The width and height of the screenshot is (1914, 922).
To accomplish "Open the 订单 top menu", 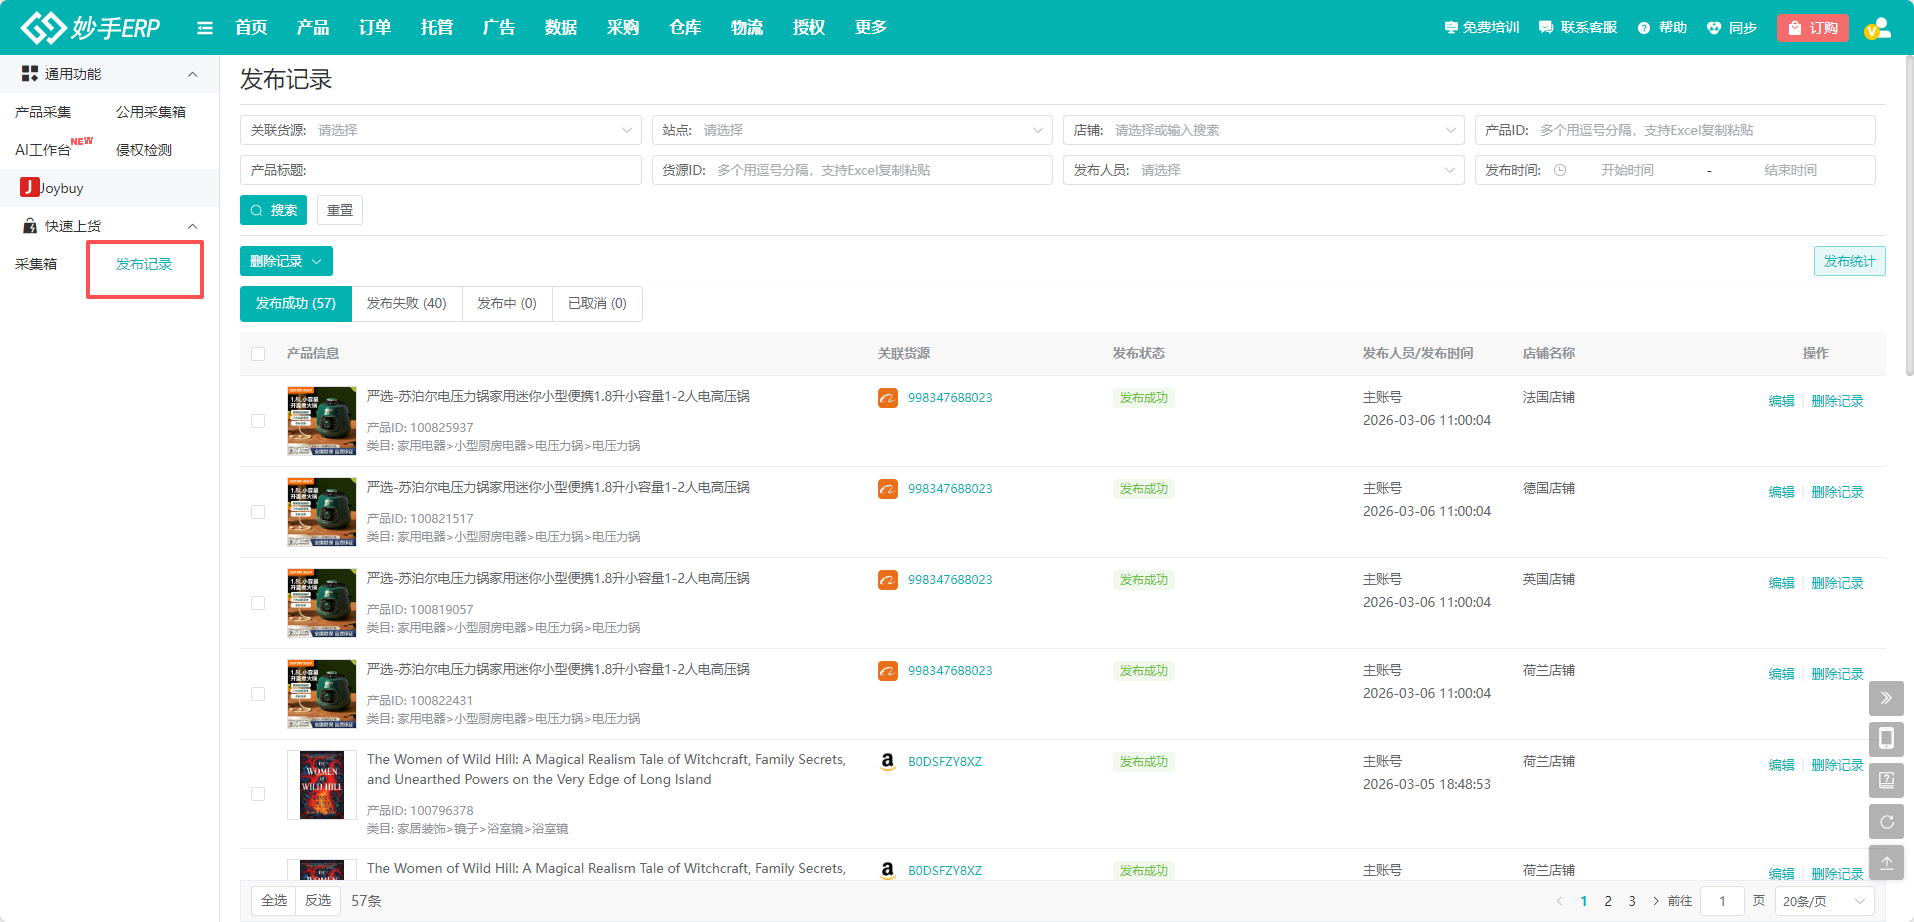I will pos(375,28).
